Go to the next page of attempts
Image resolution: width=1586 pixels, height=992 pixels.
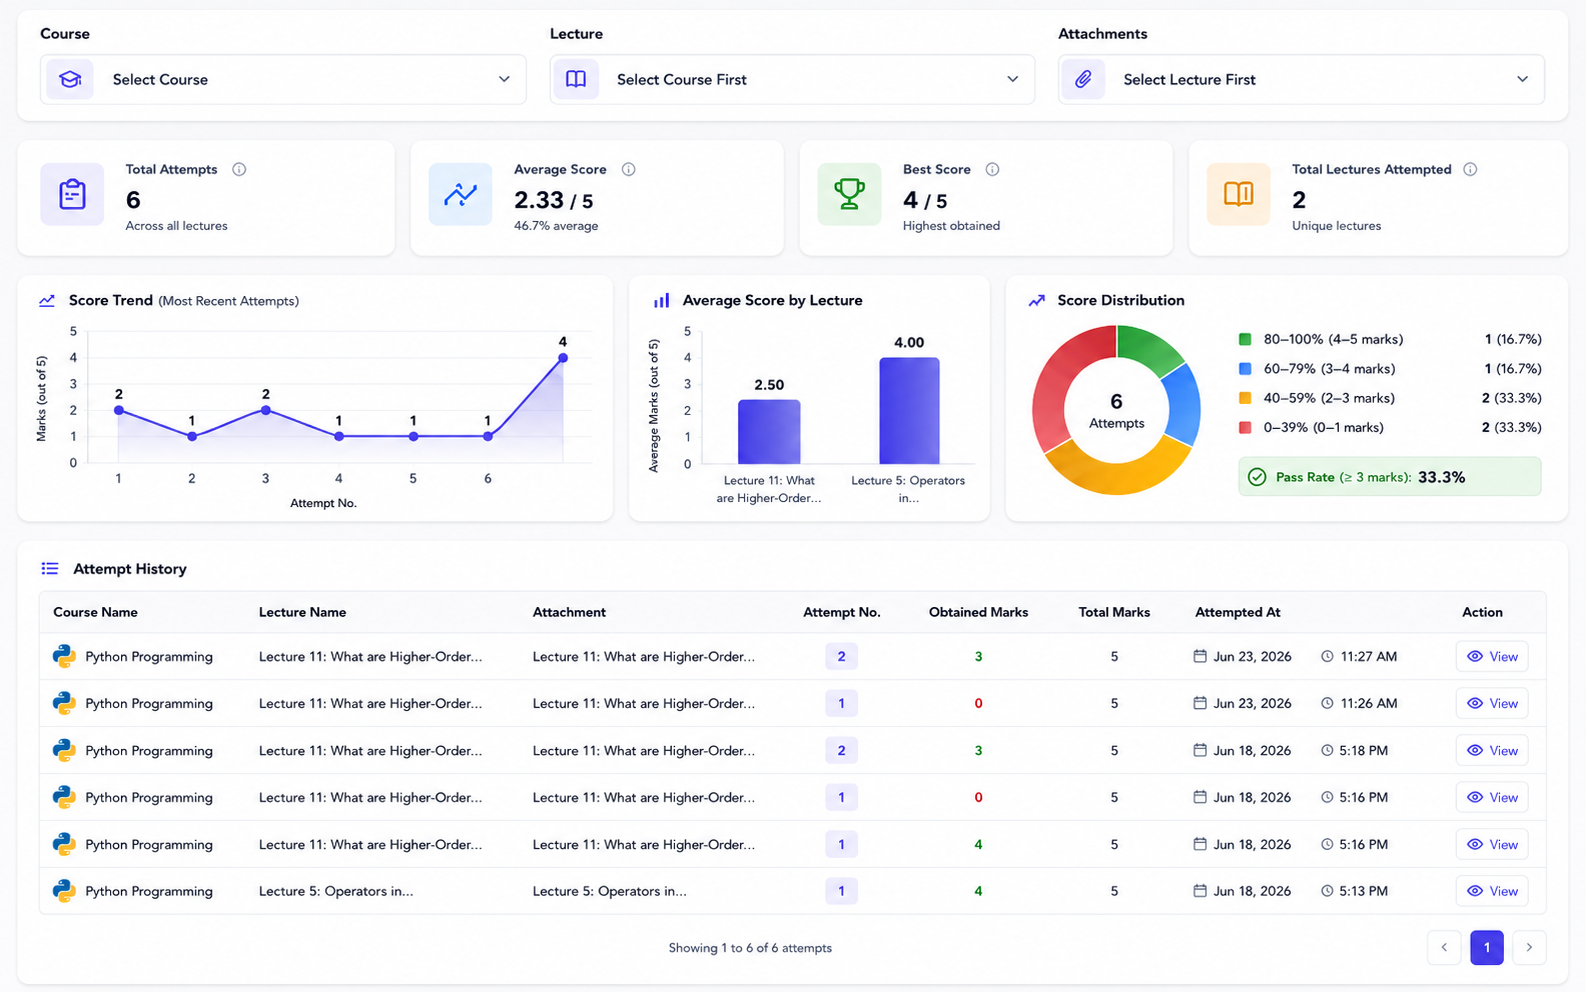pos(1529,947)
